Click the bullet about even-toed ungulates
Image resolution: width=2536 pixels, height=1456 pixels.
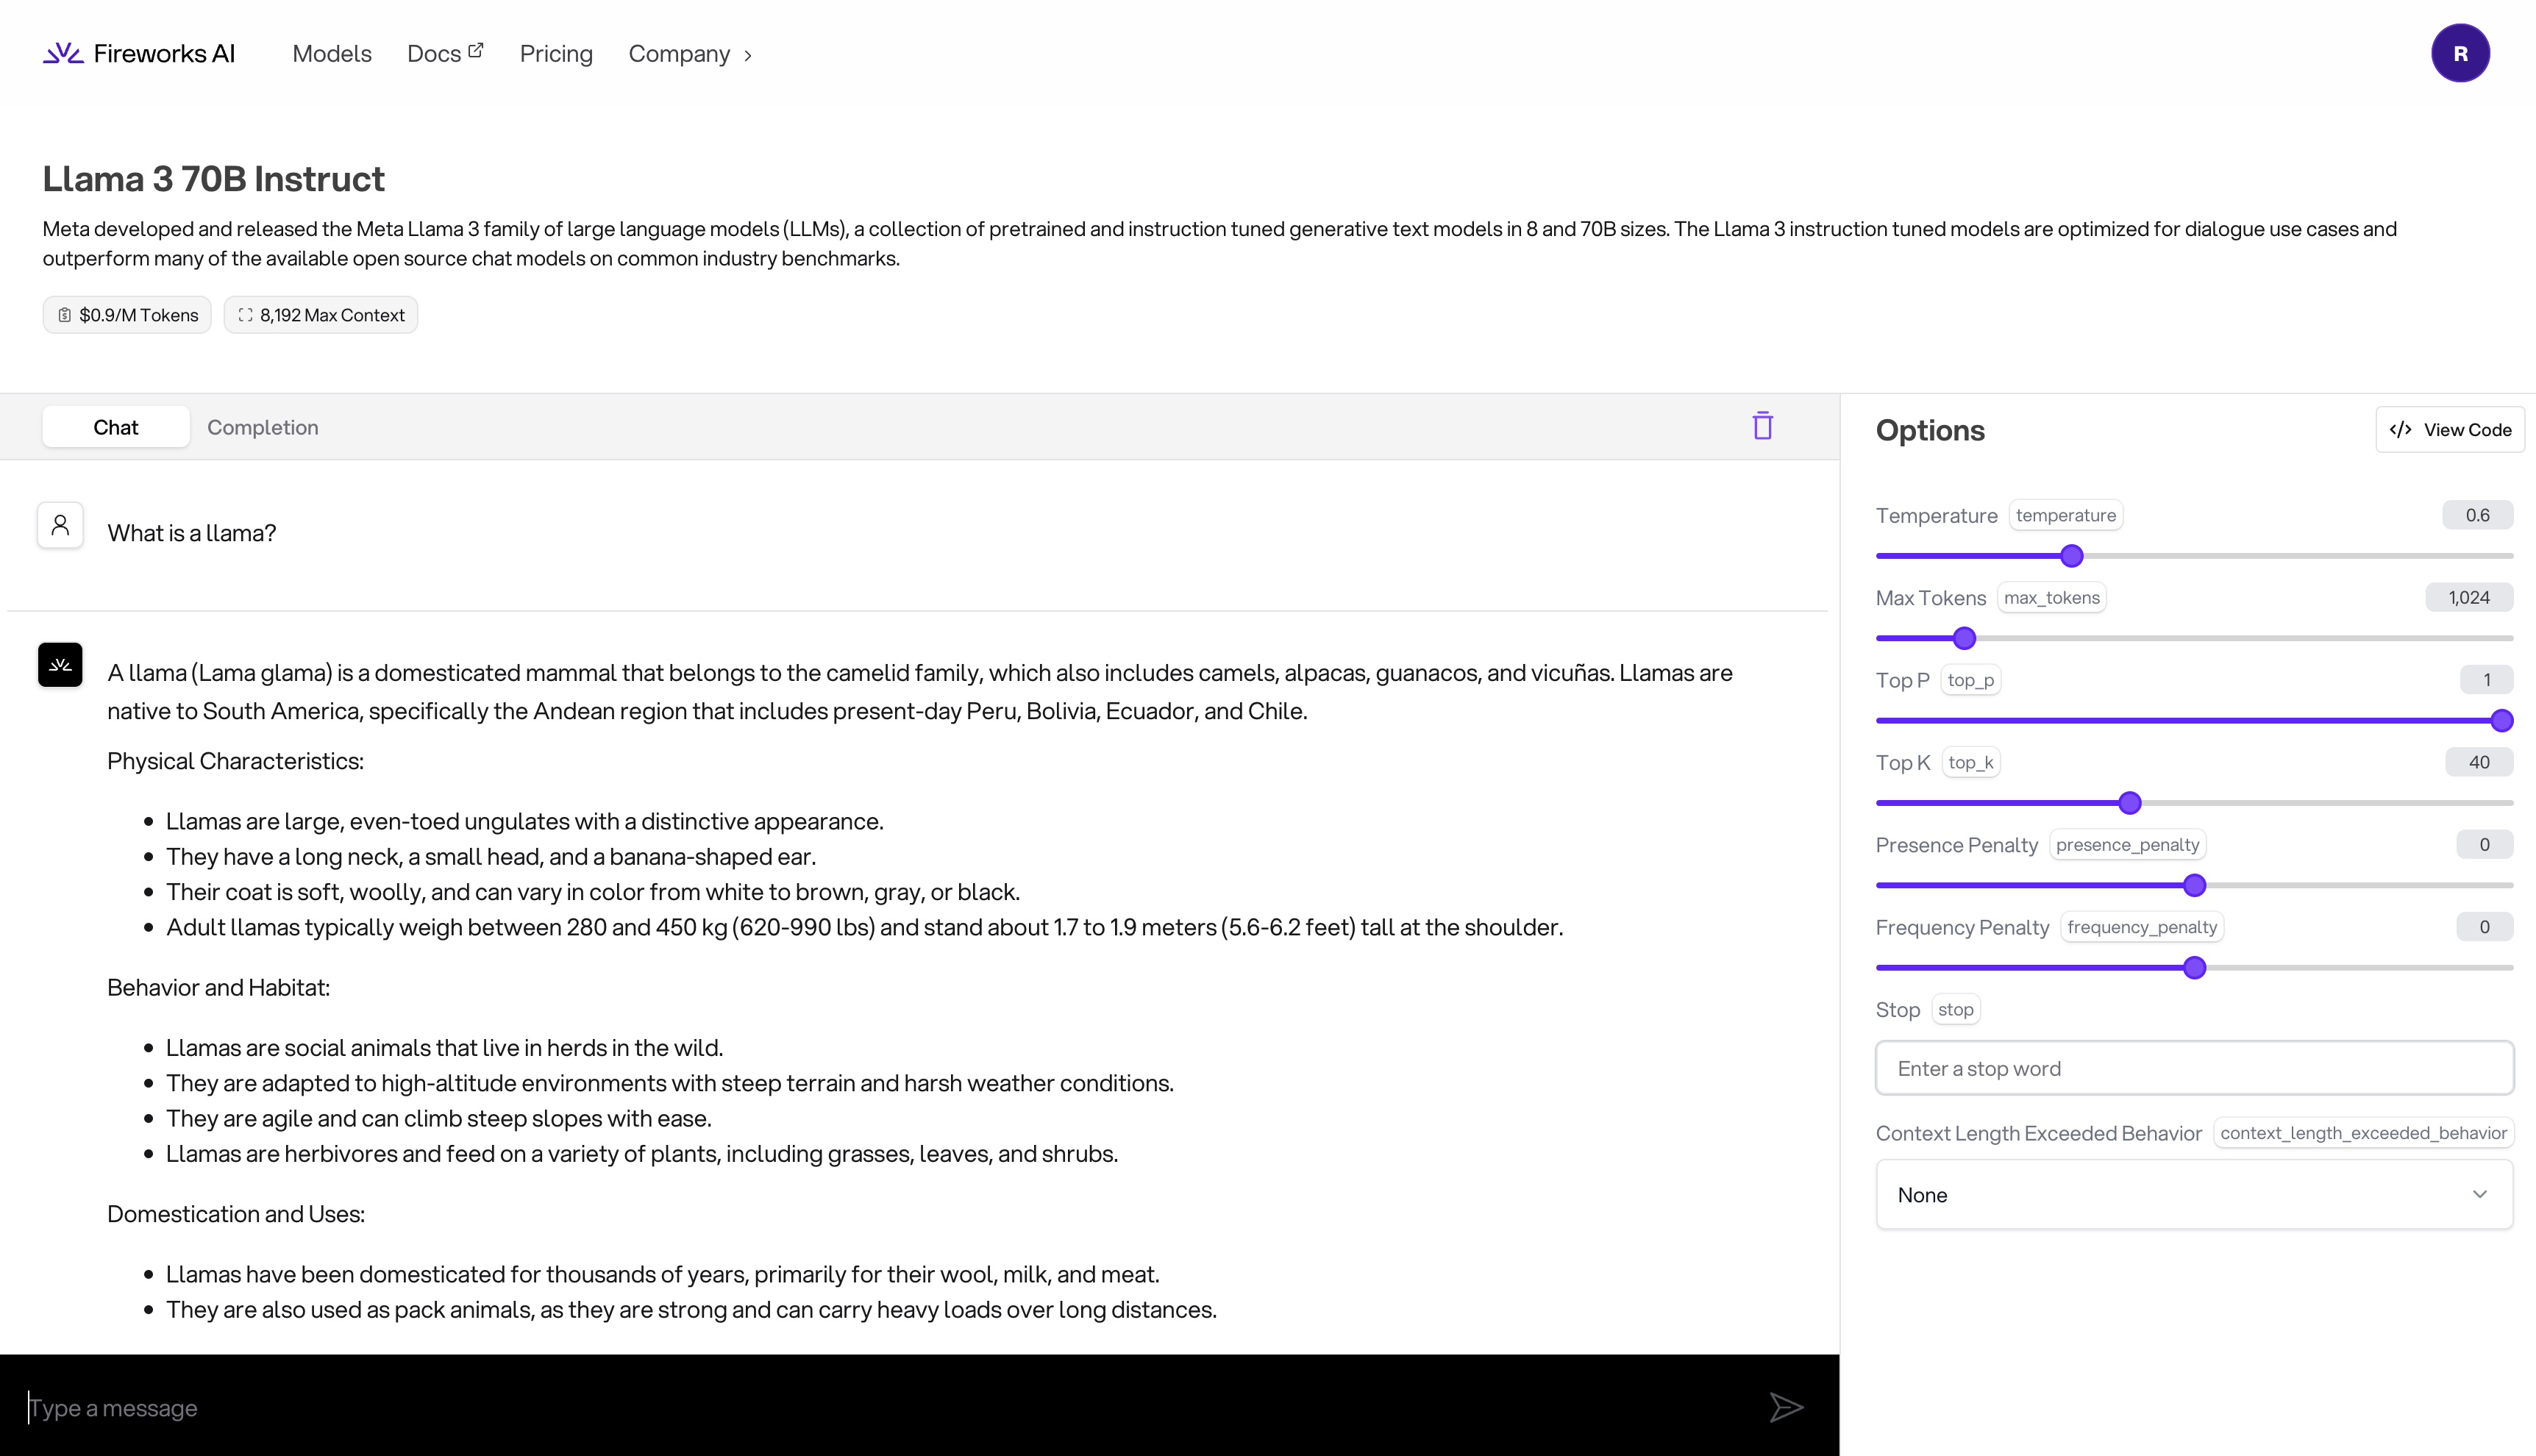pos(525,821)
